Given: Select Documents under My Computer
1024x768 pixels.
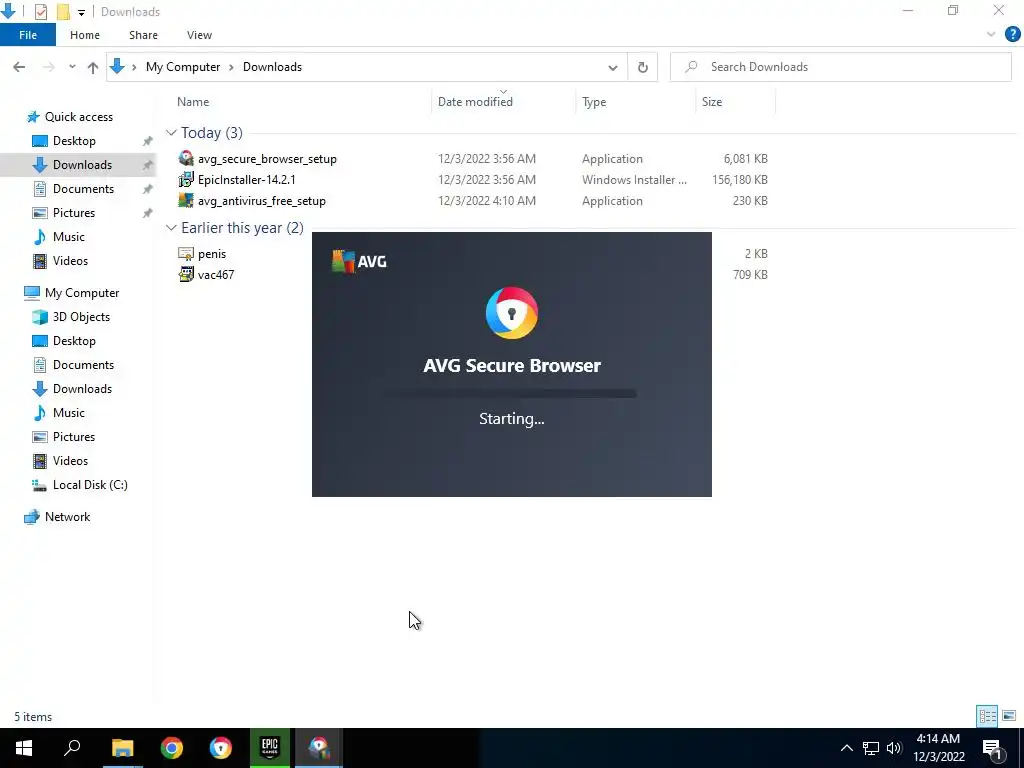Looking at the screenshot, I should coord(83,365).
